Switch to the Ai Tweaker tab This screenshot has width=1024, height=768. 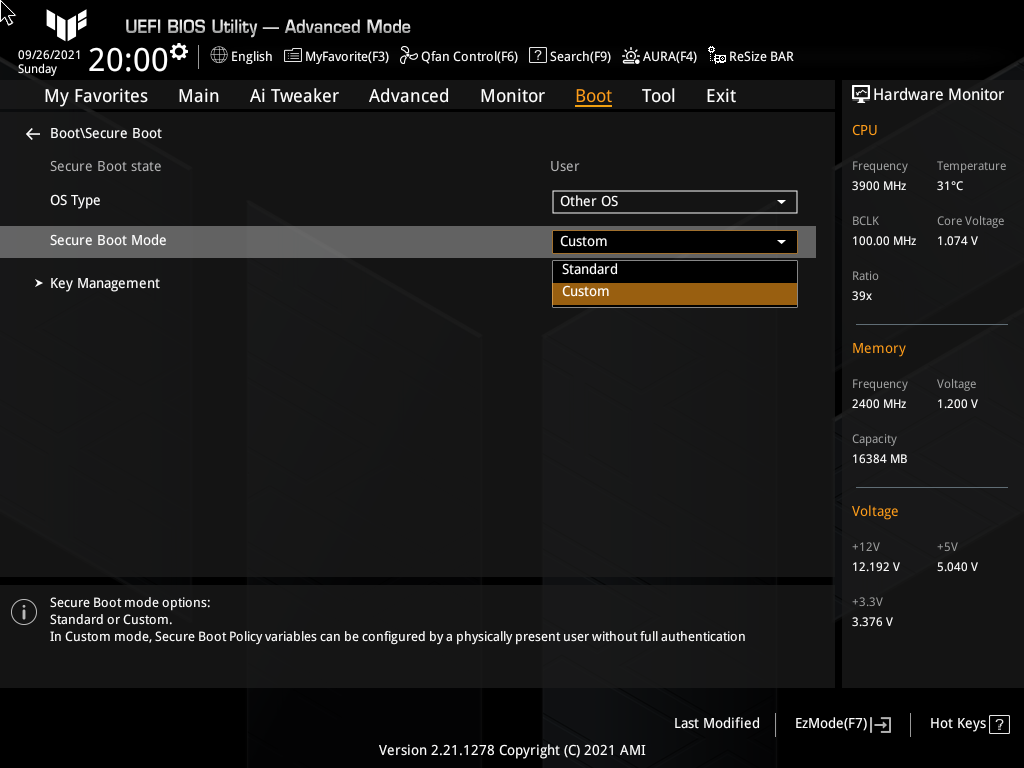[294, 95]
